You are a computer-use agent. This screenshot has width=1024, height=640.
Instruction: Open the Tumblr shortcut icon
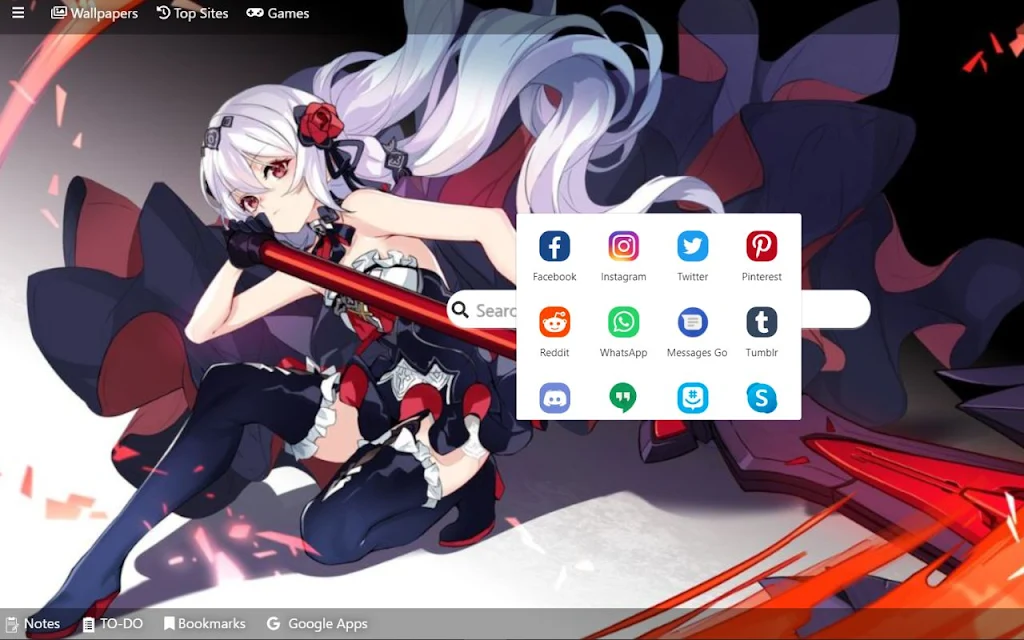[x=761, y=322]
